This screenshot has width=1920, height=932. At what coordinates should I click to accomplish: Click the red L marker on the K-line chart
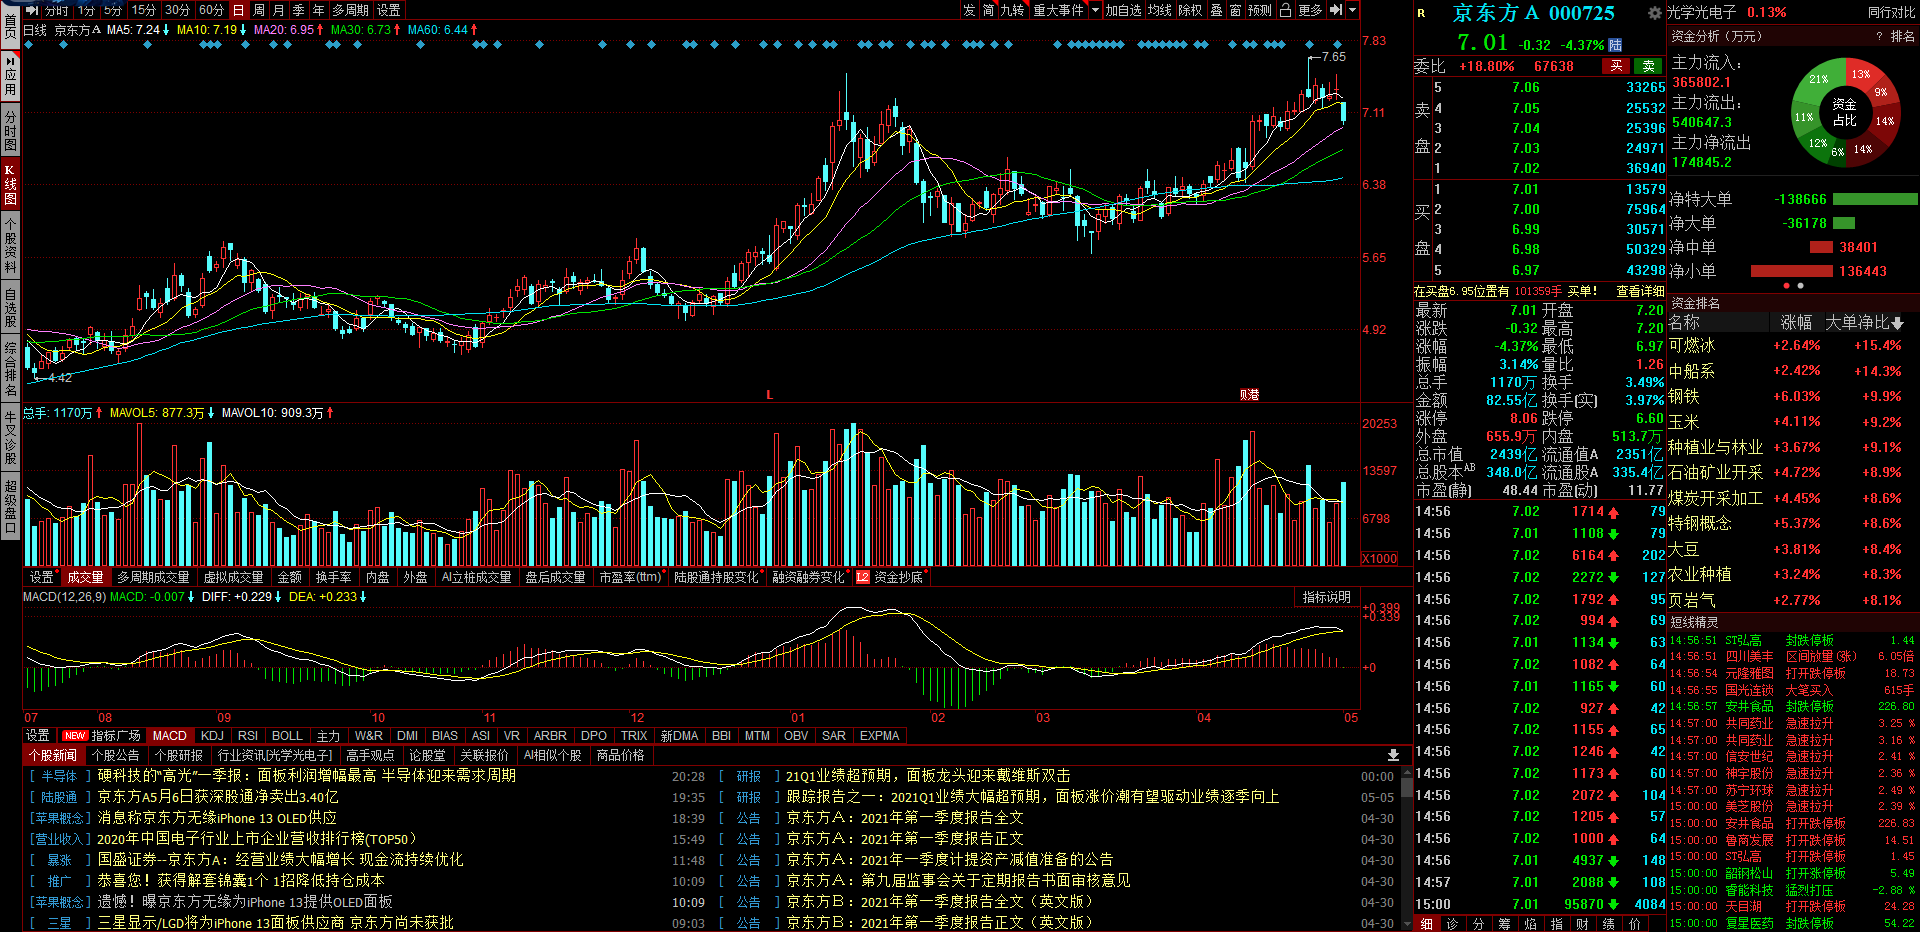[x=770, y=395]
